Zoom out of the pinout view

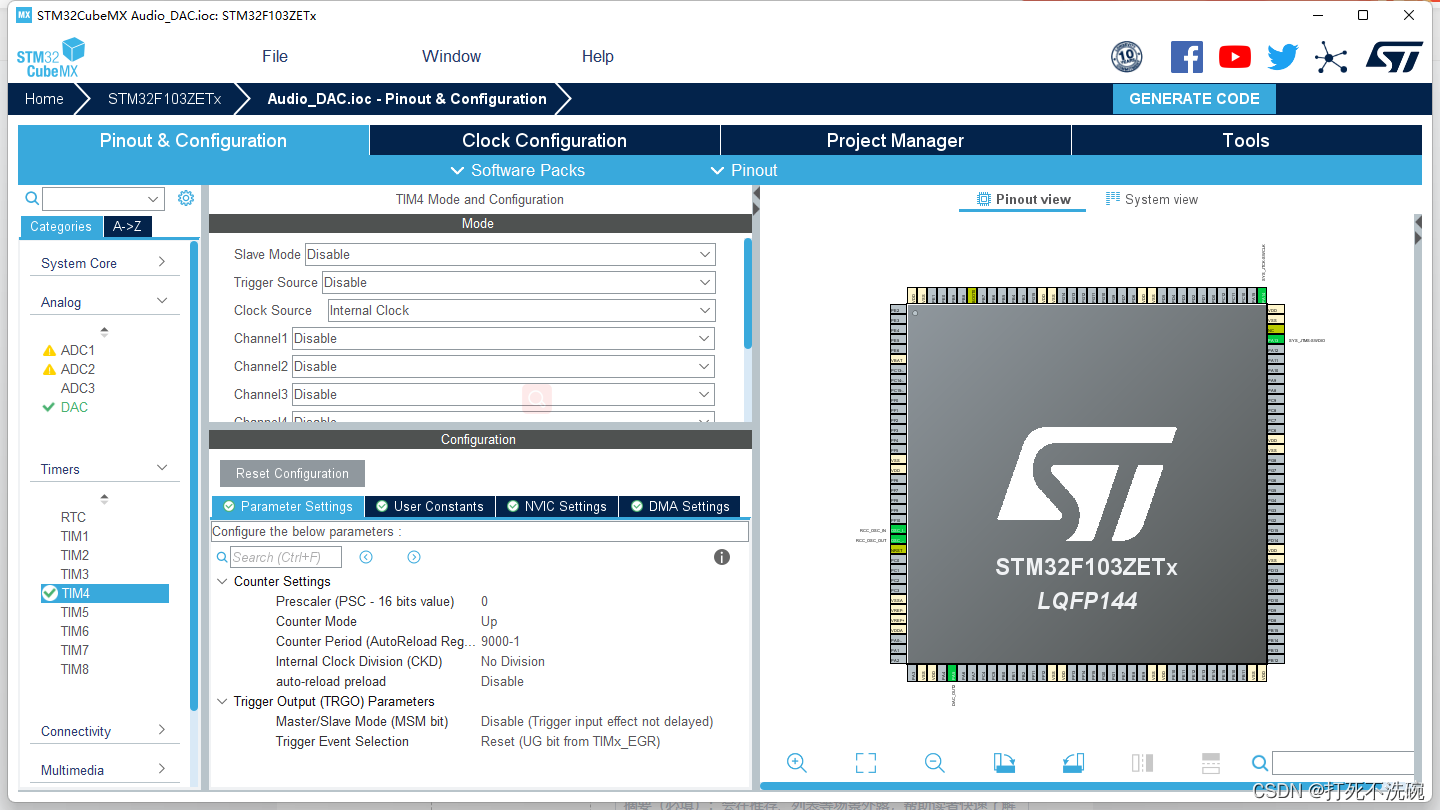(x=935, y=763)
